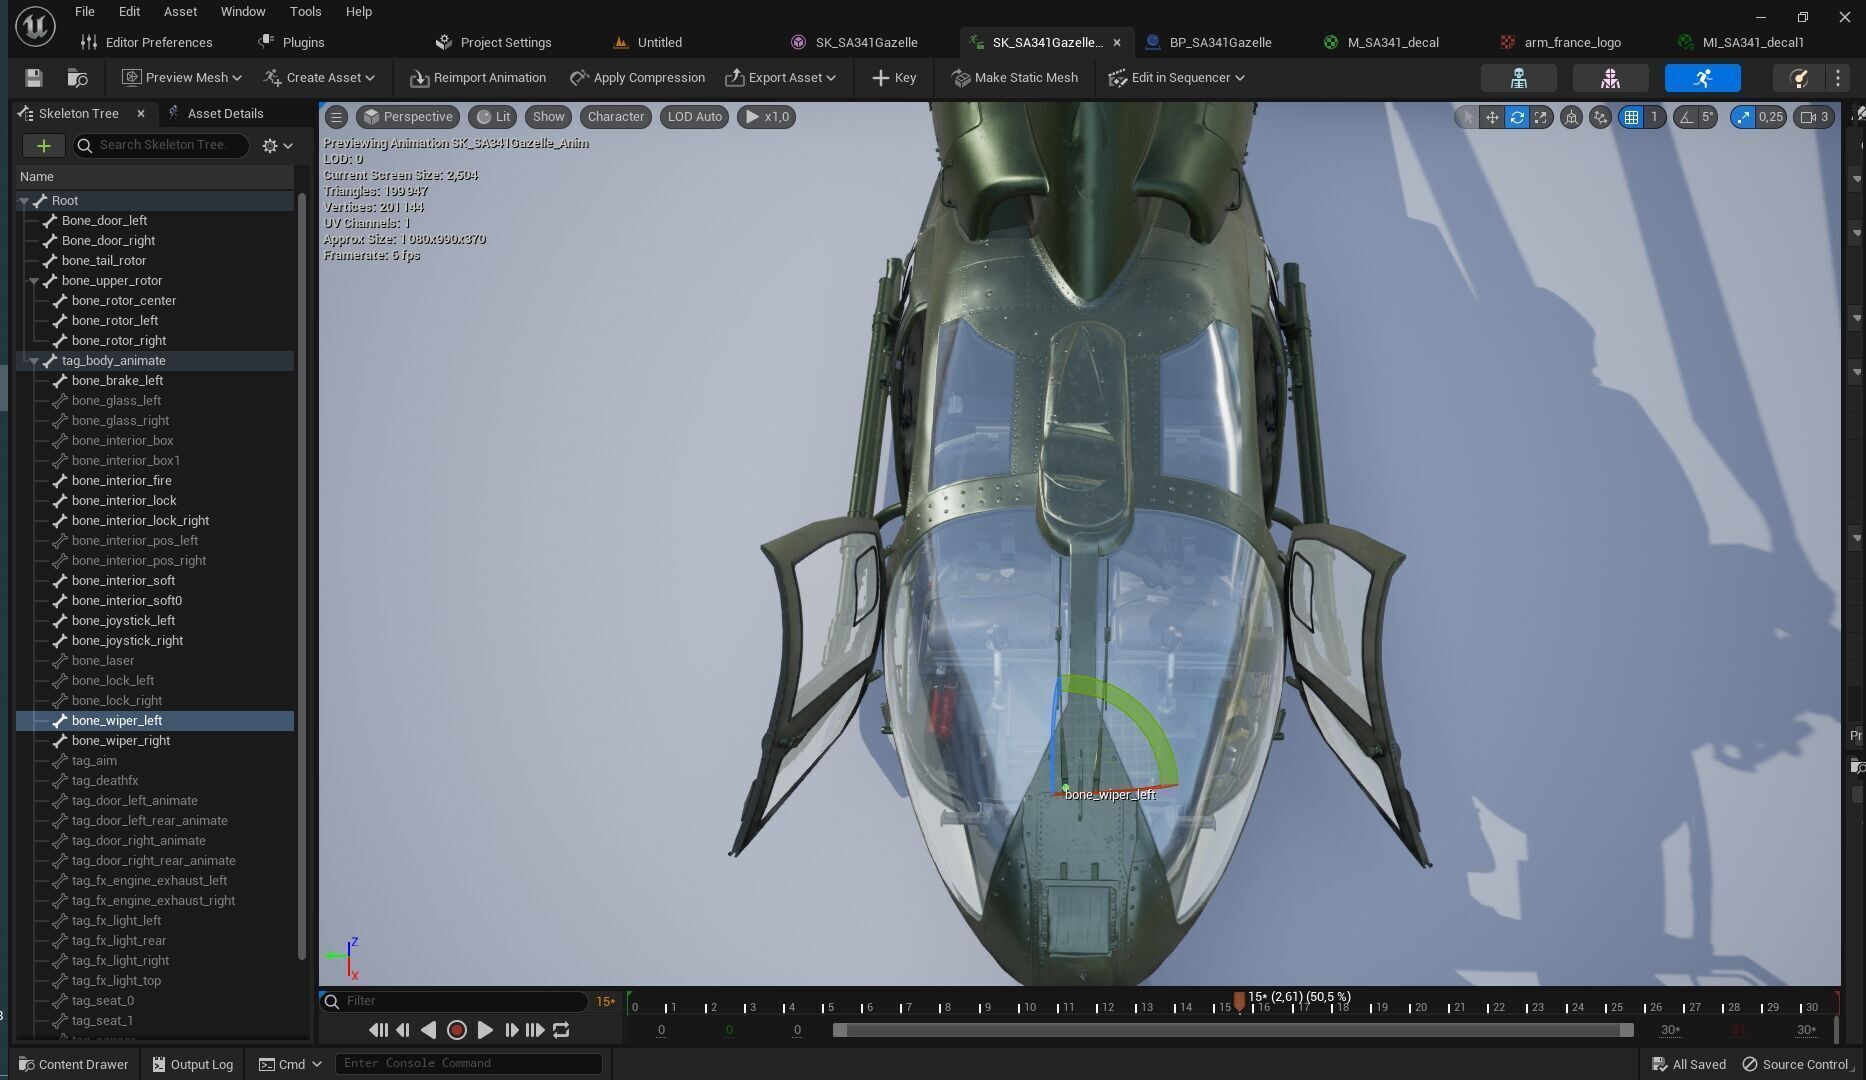The width and height of the screenshot is (1866, 1080).
Task: Toggle scale snapping arrow button
Action: click(1743, 117)
